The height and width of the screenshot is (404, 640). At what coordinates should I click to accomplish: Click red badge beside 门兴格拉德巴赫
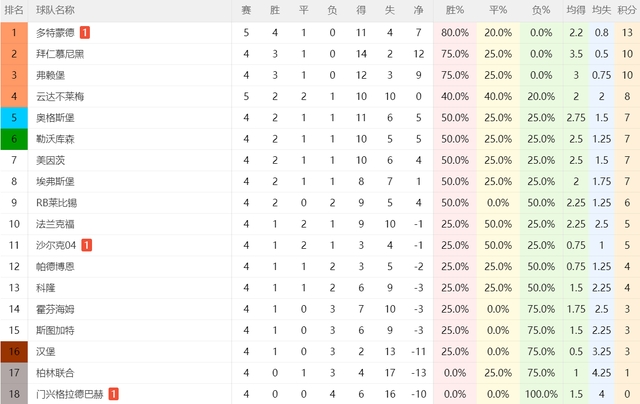point(113,394)
